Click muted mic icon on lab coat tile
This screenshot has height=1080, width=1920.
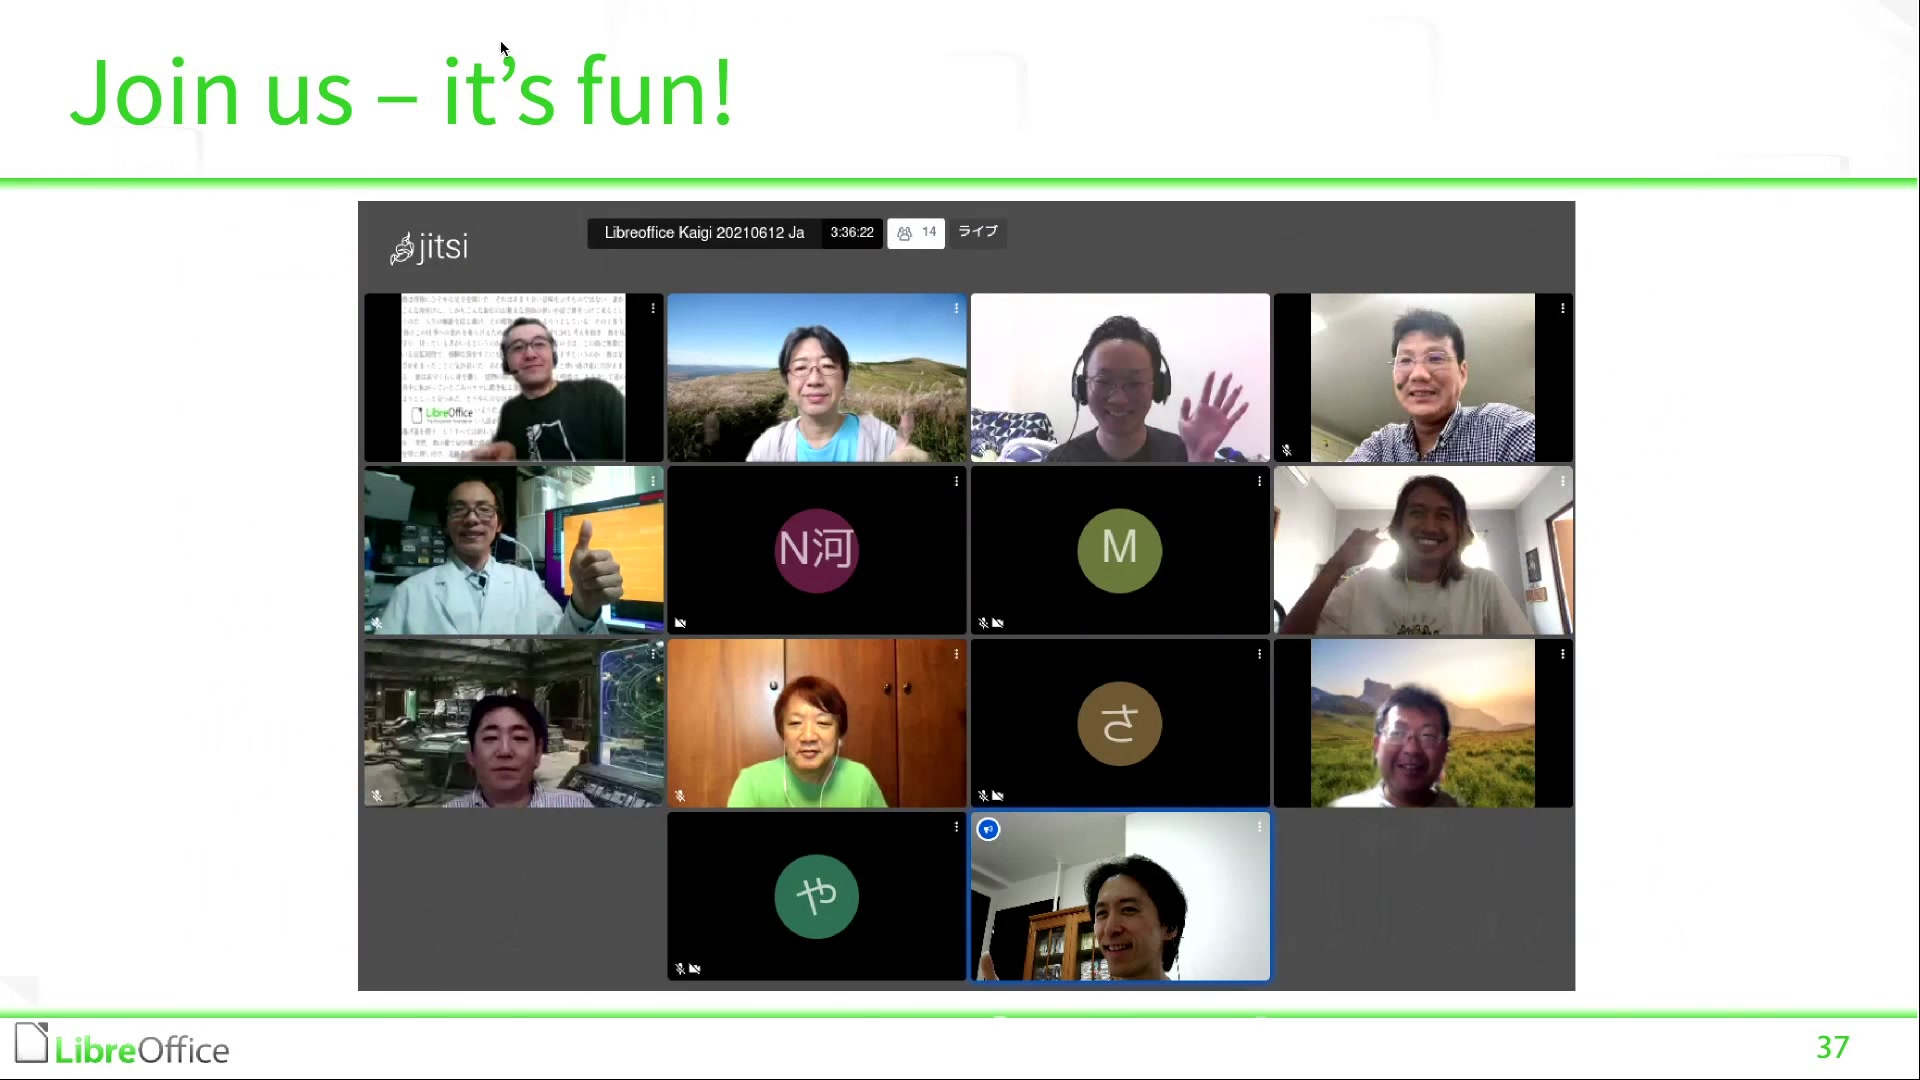(377, 623)
